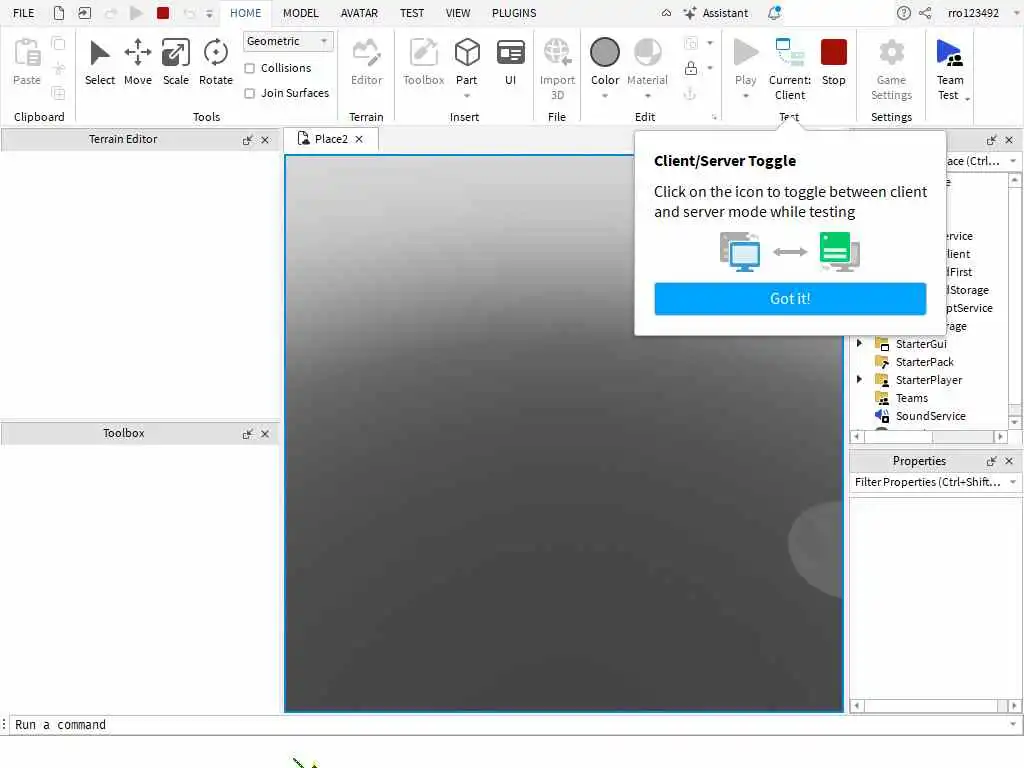This screenshot has height=768, width=1024.
Task: Close the Place2 tab
Action: click(359, 139)
